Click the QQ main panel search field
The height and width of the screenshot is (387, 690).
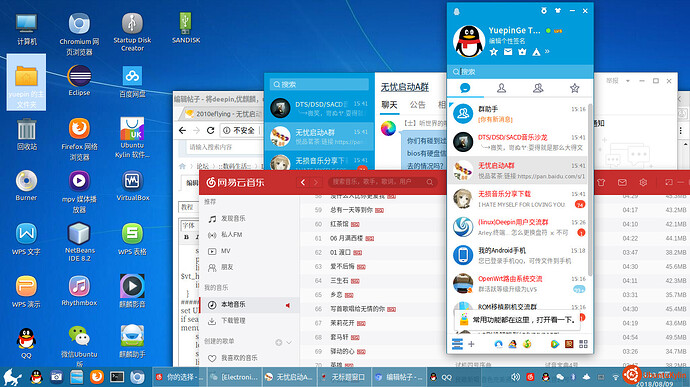tap(520, 71)
